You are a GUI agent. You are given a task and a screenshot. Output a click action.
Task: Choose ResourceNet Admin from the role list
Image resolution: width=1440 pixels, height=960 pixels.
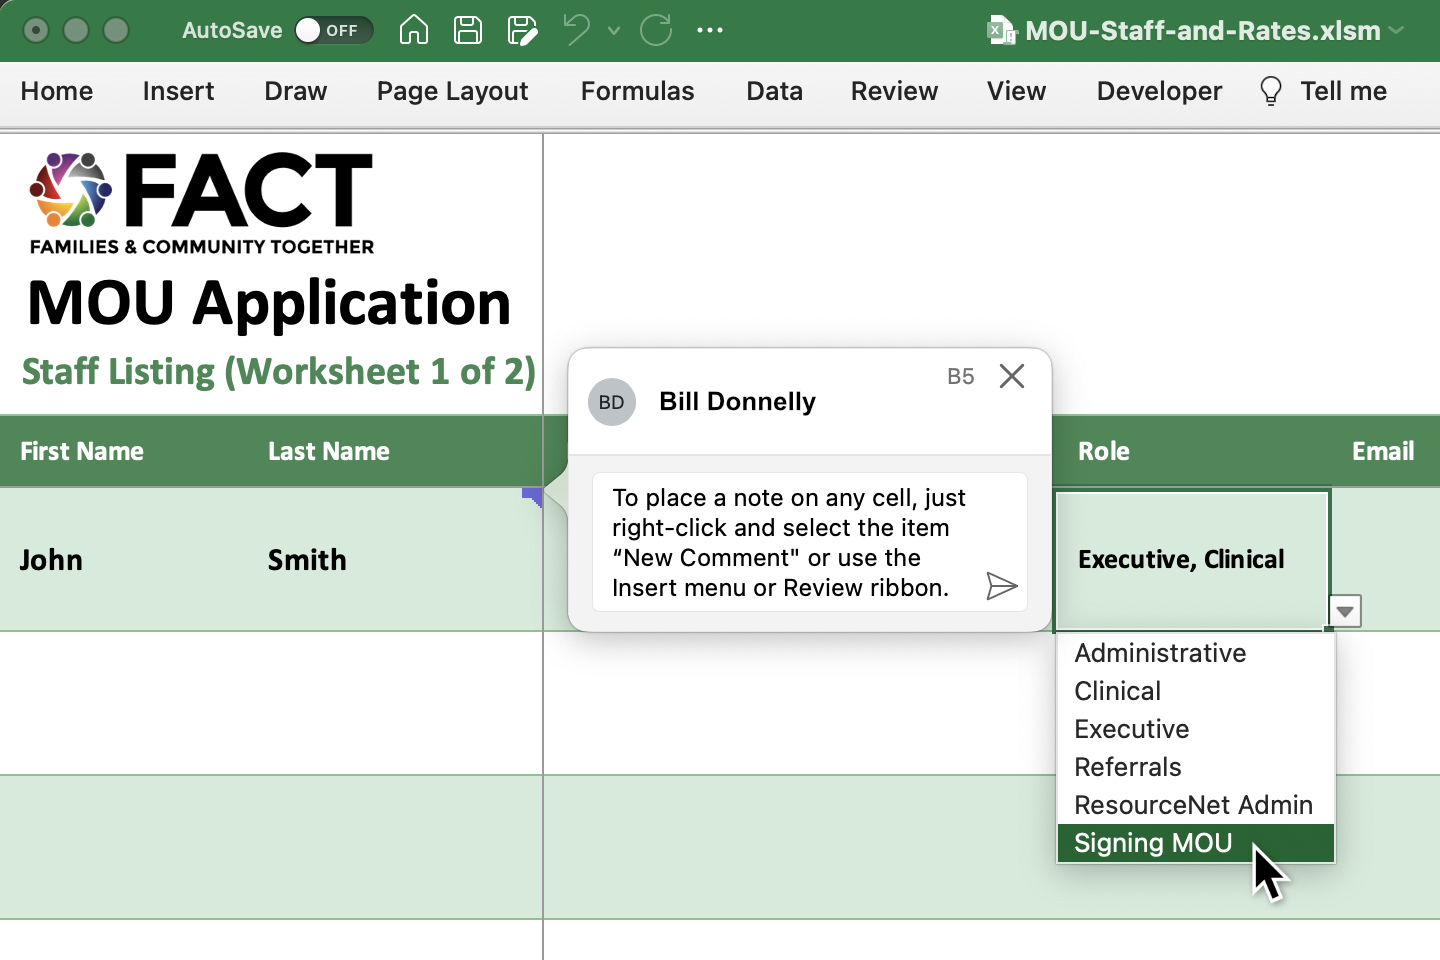point(1196,805)
